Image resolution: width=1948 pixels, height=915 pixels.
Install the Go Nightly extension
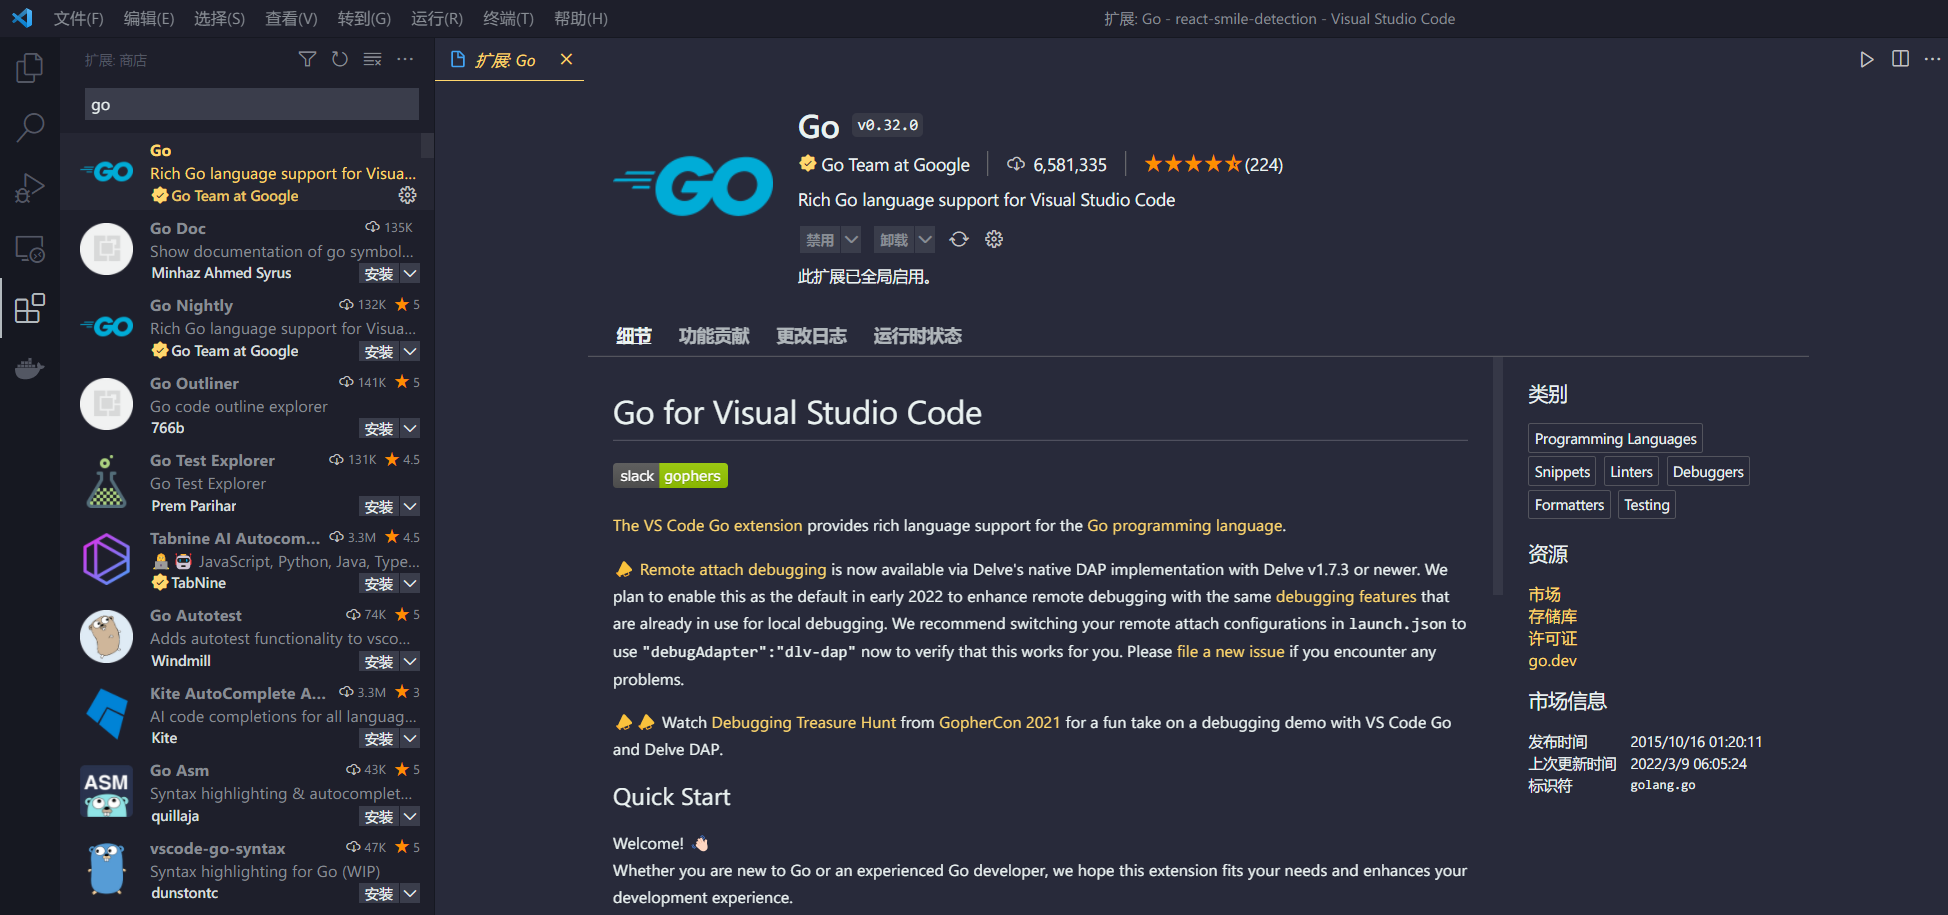pos(379,351)
